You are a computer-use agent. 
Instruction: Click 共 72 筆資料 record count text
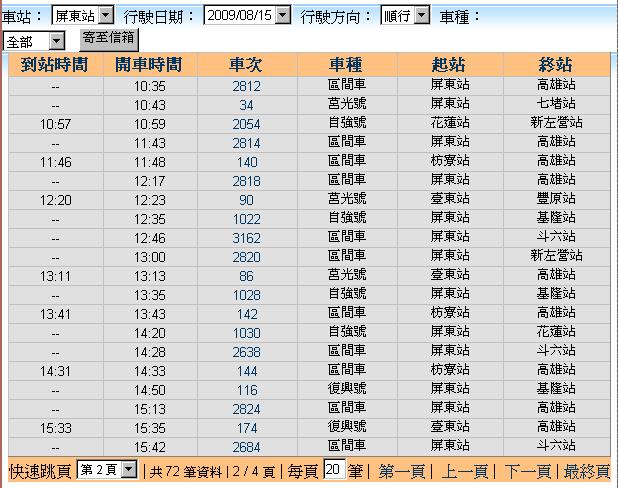[186, 471]
